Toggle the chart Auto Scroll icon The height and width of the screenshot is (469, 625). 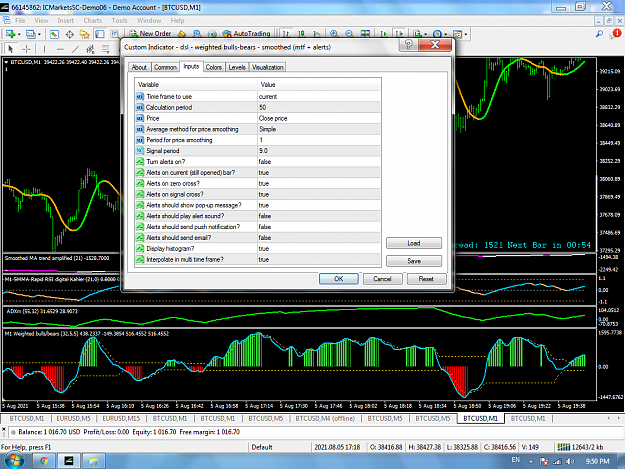383,34
